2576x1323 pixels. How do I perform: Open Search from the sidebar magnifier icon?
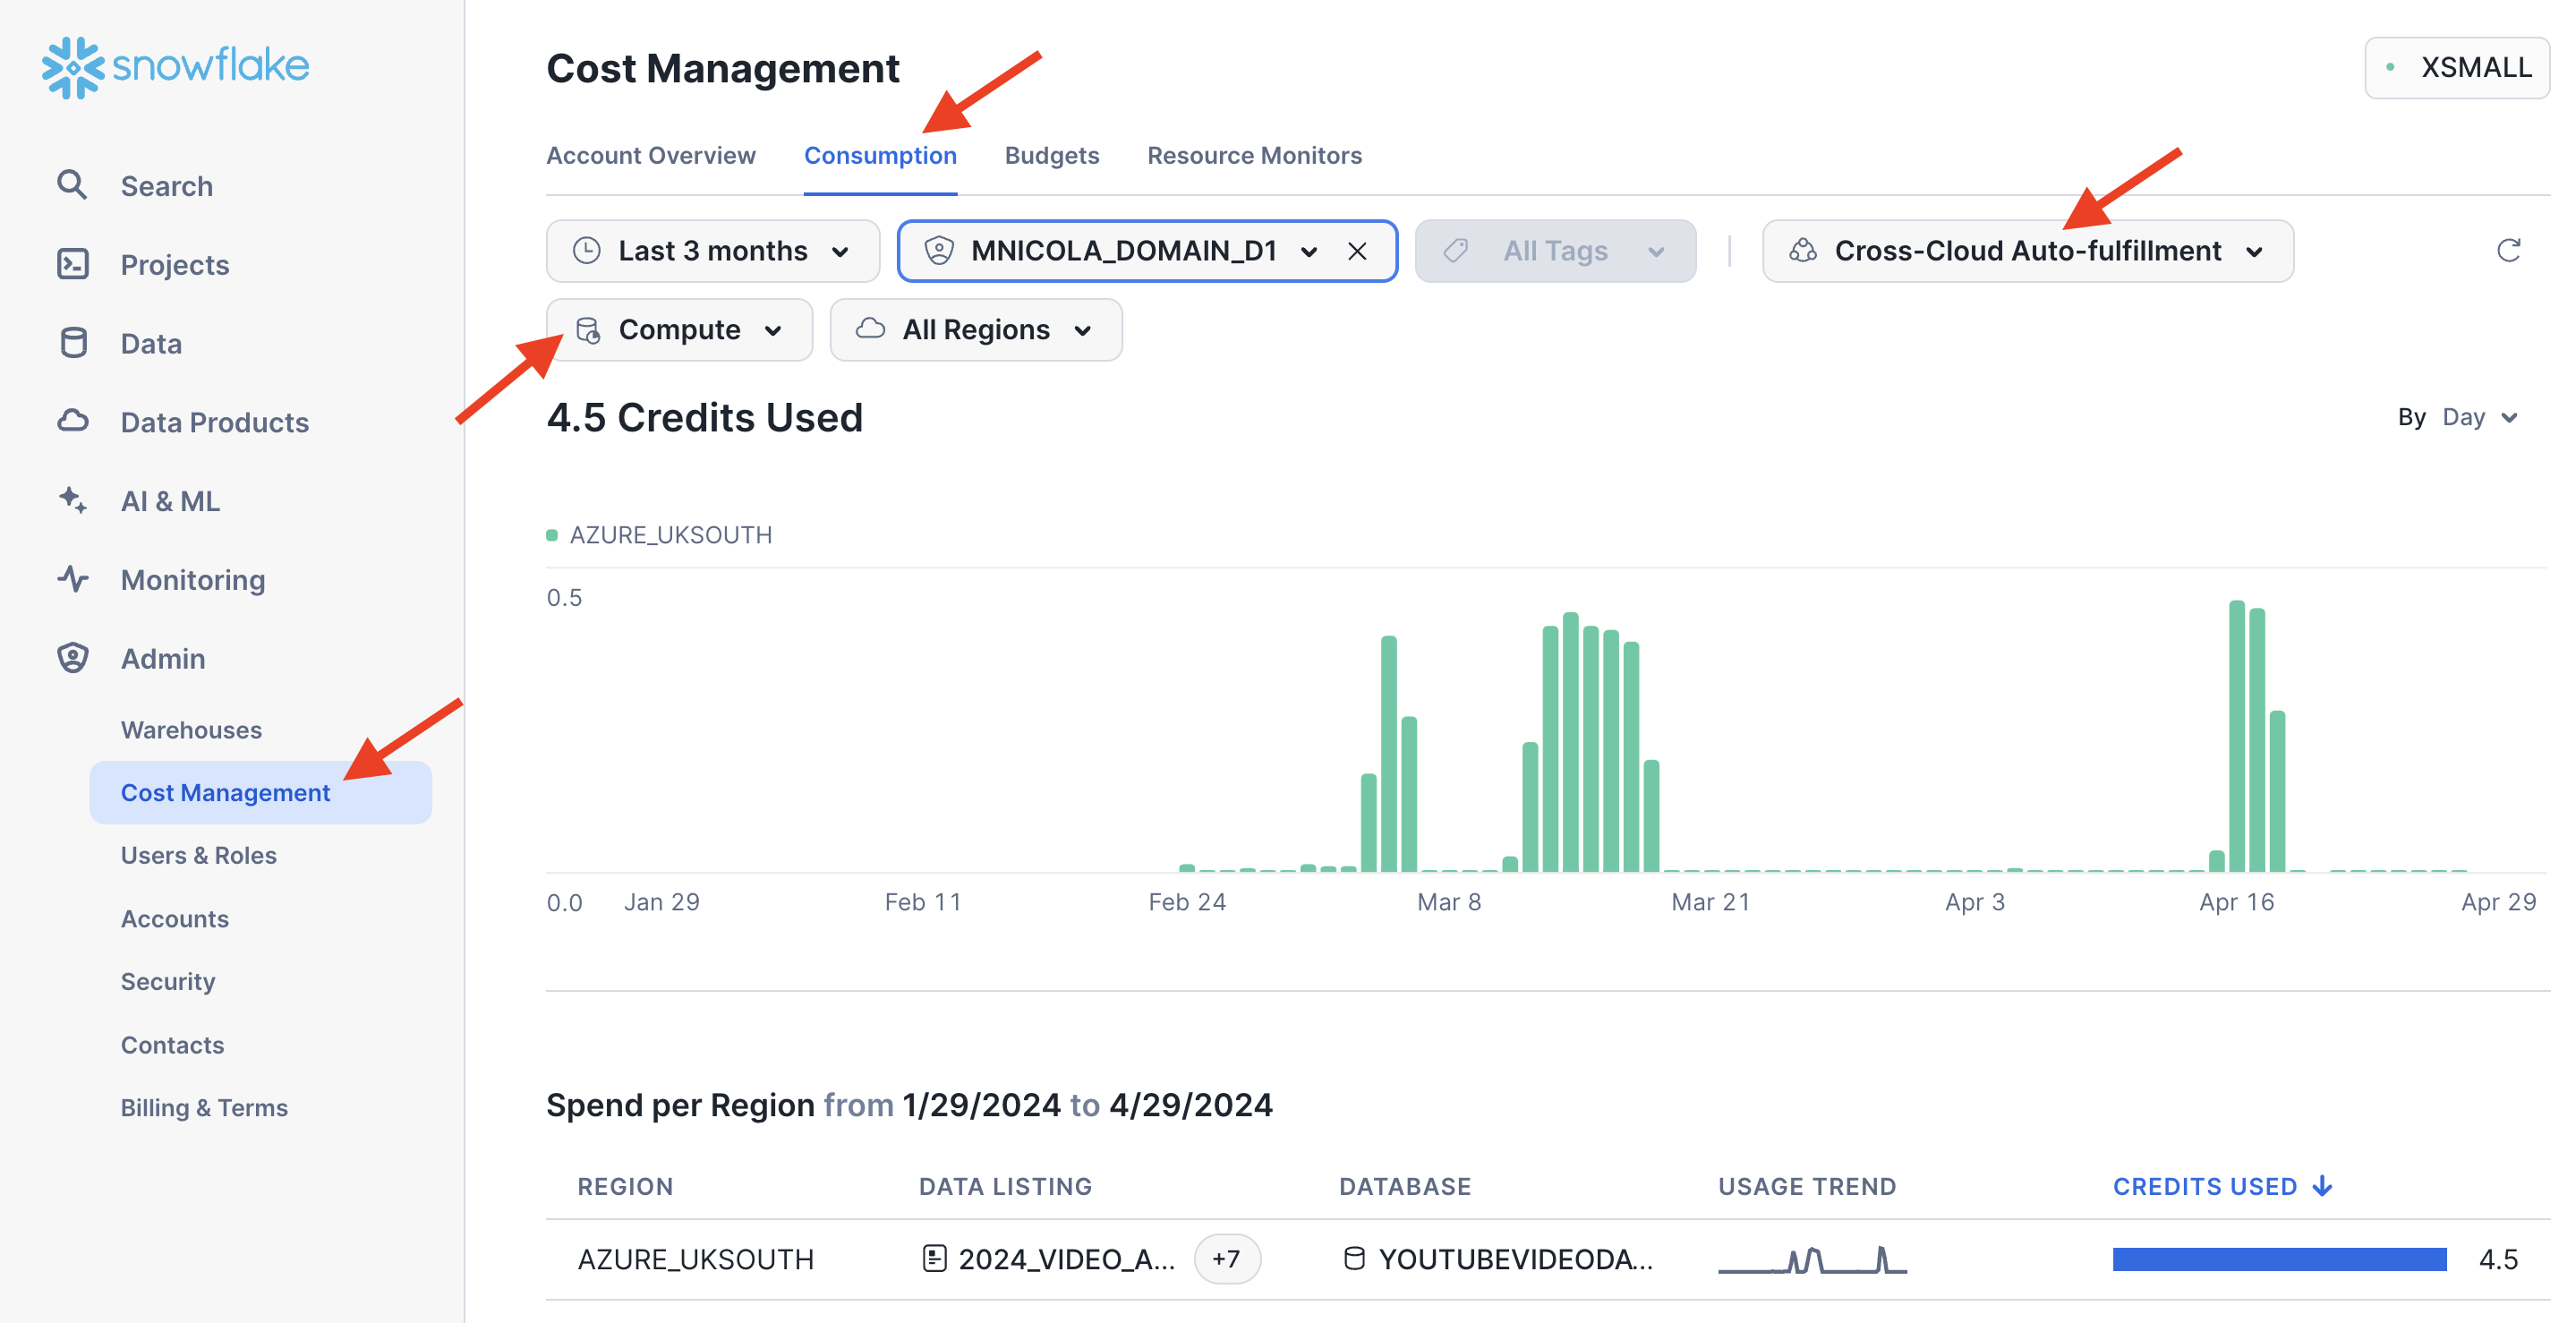point(72,186)
